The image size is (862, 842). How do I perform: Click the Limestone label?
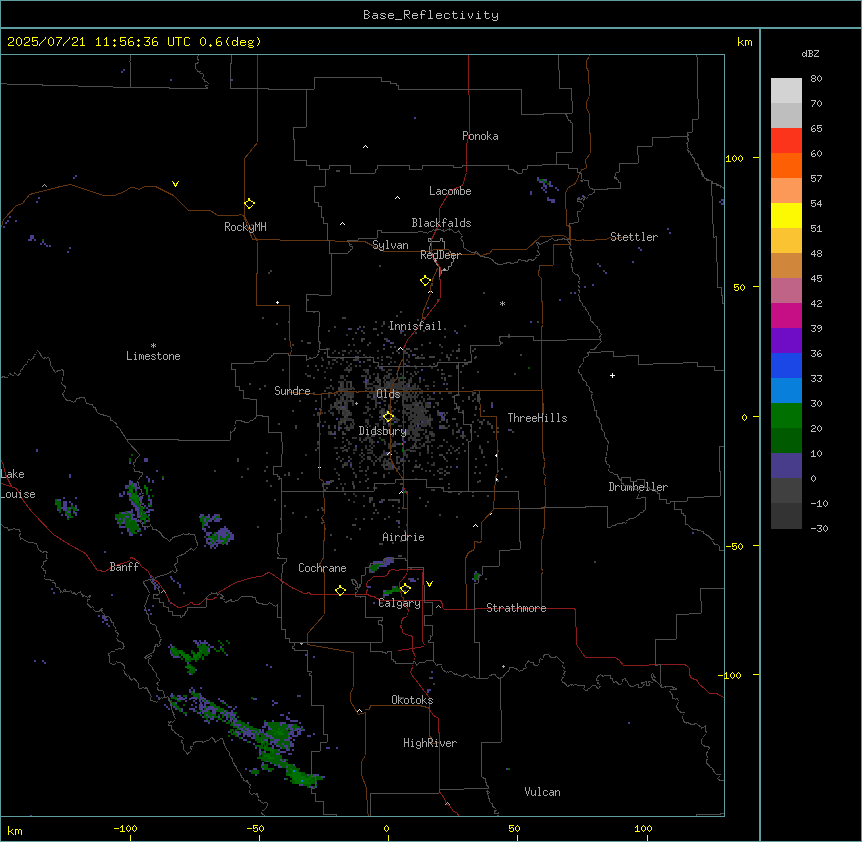click(153, 356)
